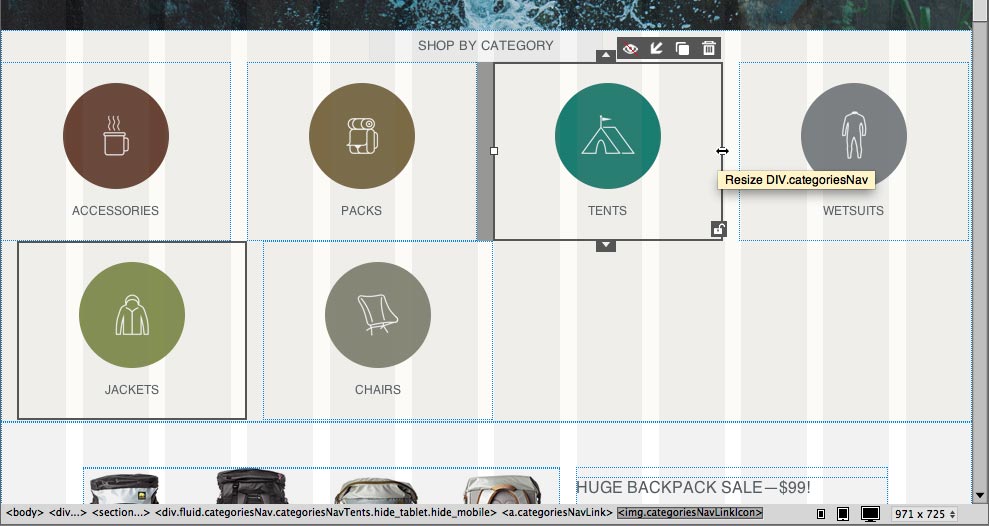The width and height of the screenshot is (989, 526).
Task: Select the section... tag in tag selector
Action: tap(121, 512)
